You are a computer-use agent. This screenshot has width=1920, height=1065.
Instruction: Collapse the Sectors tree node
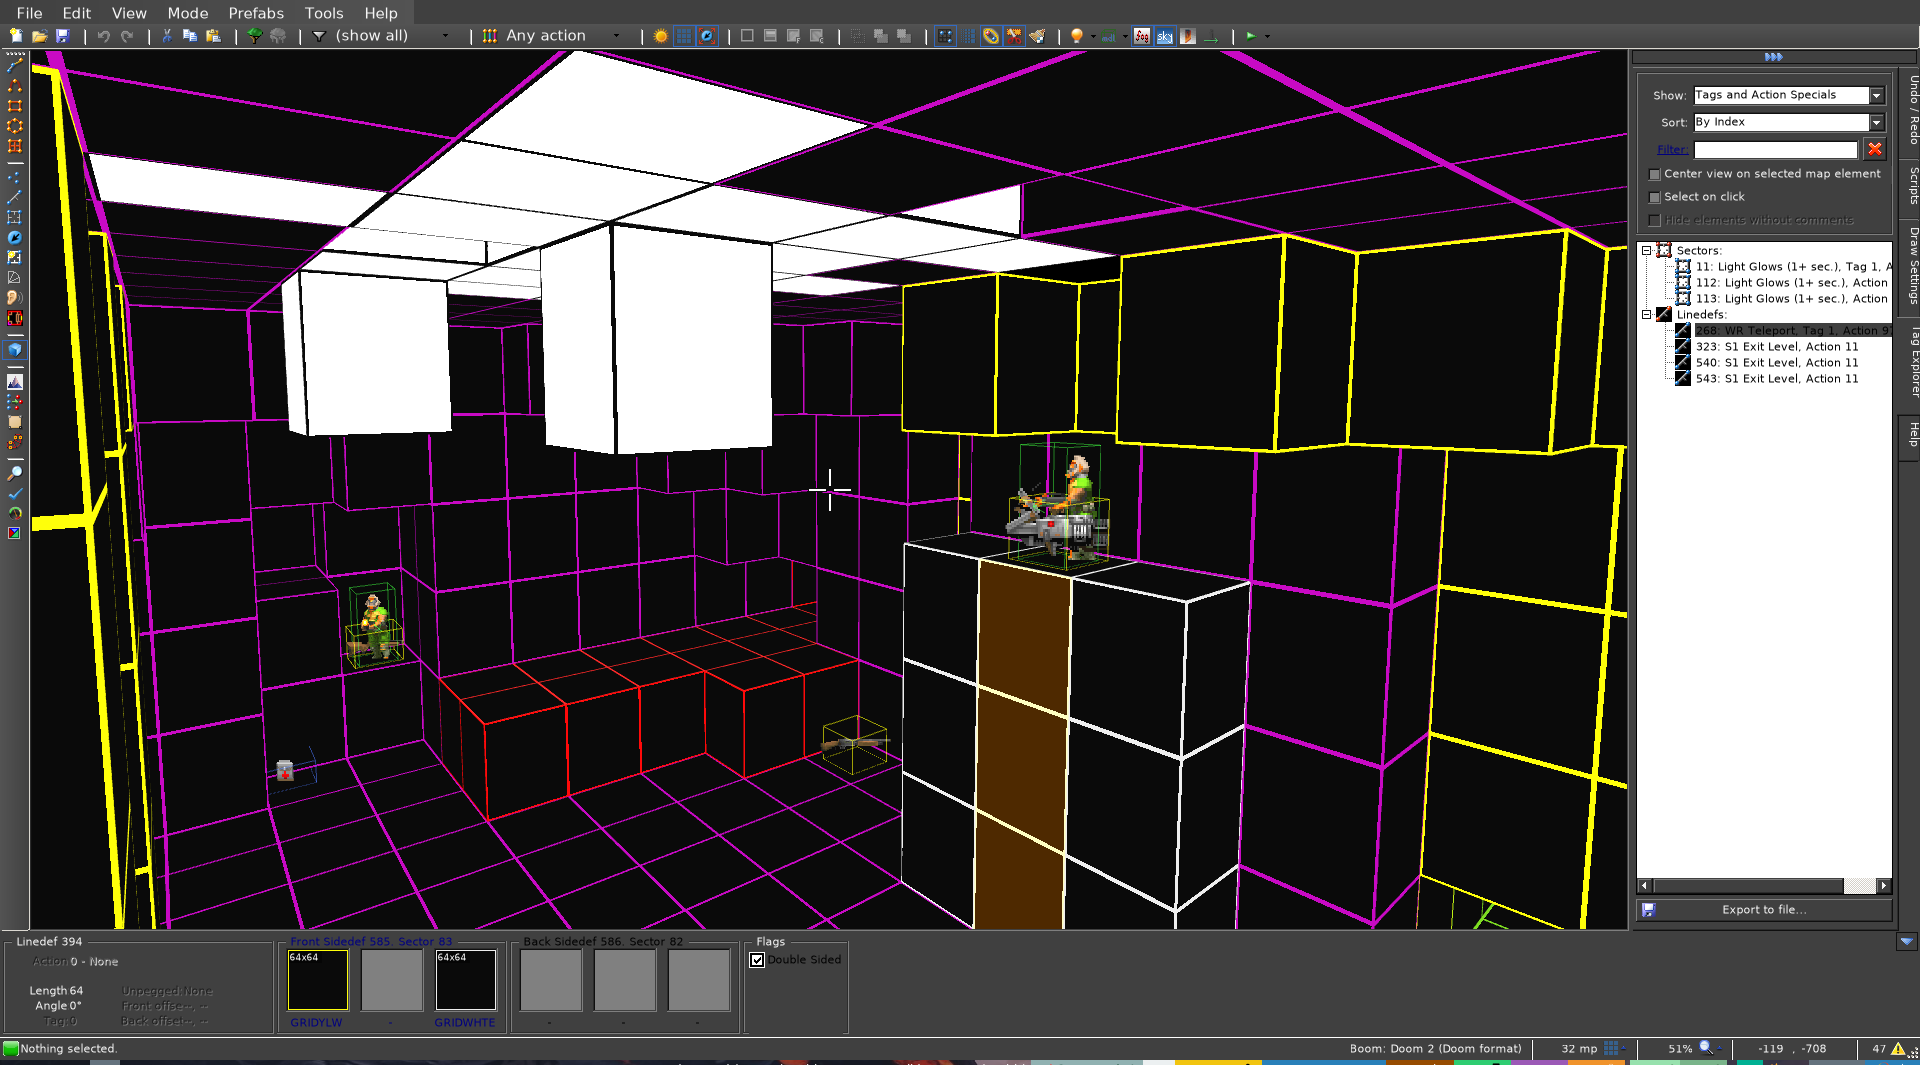[1646, 251]
